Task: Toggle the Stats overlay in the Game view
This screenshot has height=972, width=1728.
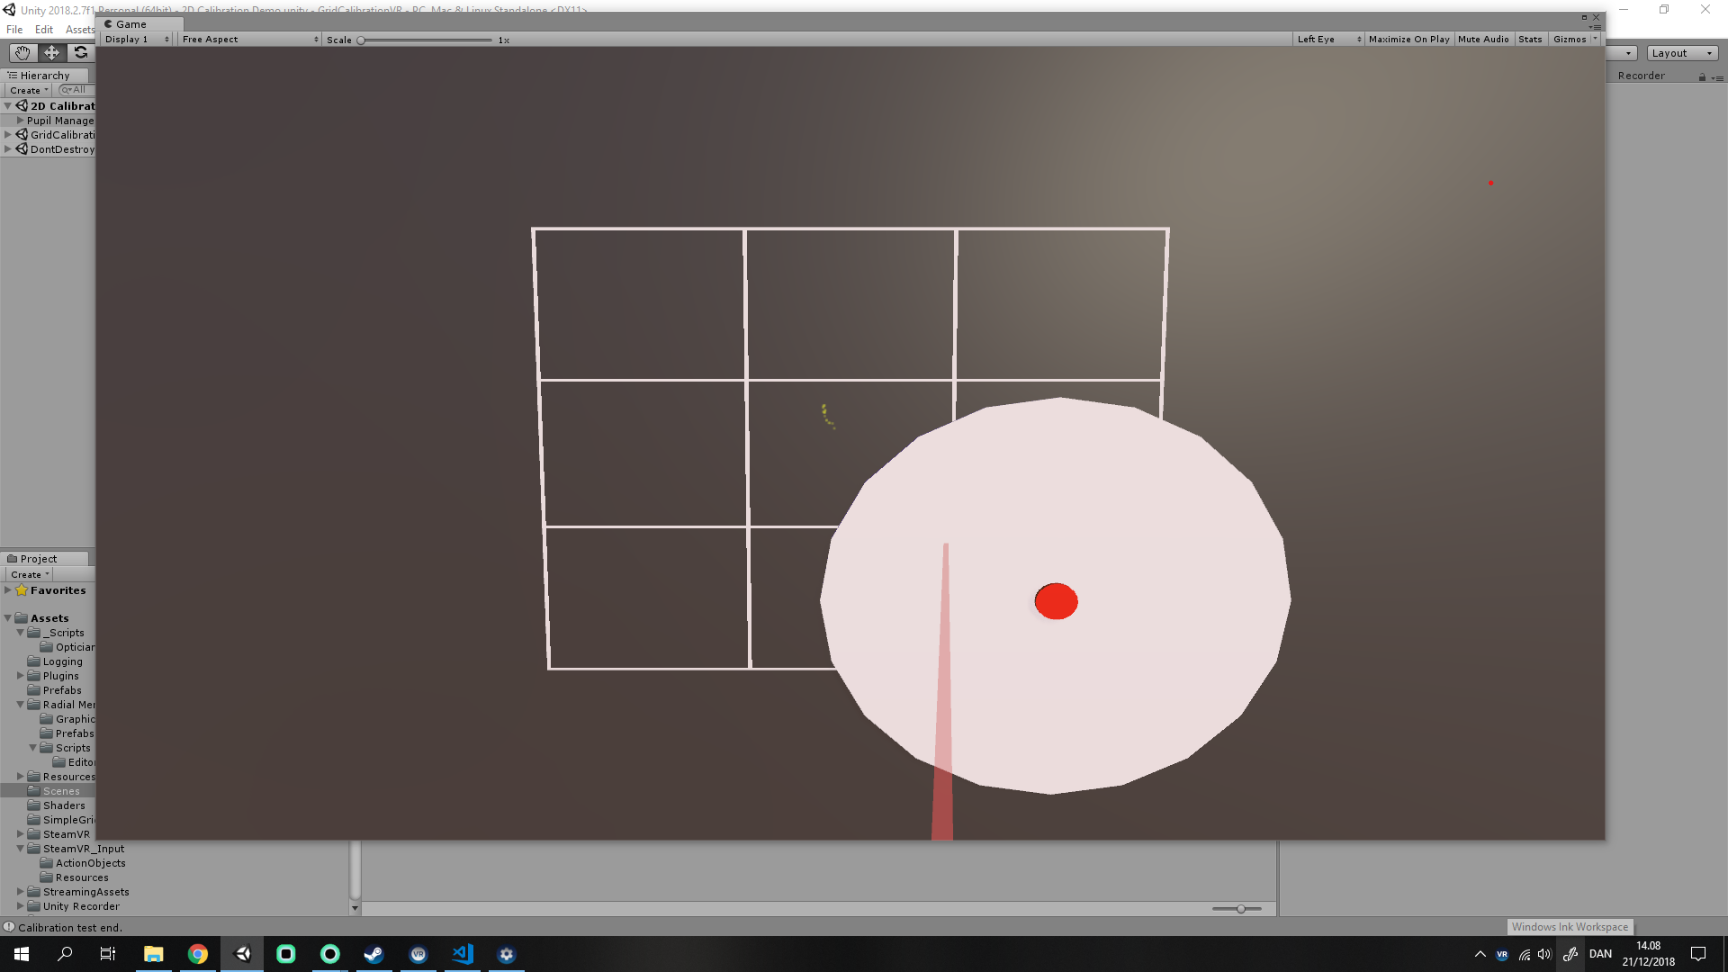Action: [1530, 39]
